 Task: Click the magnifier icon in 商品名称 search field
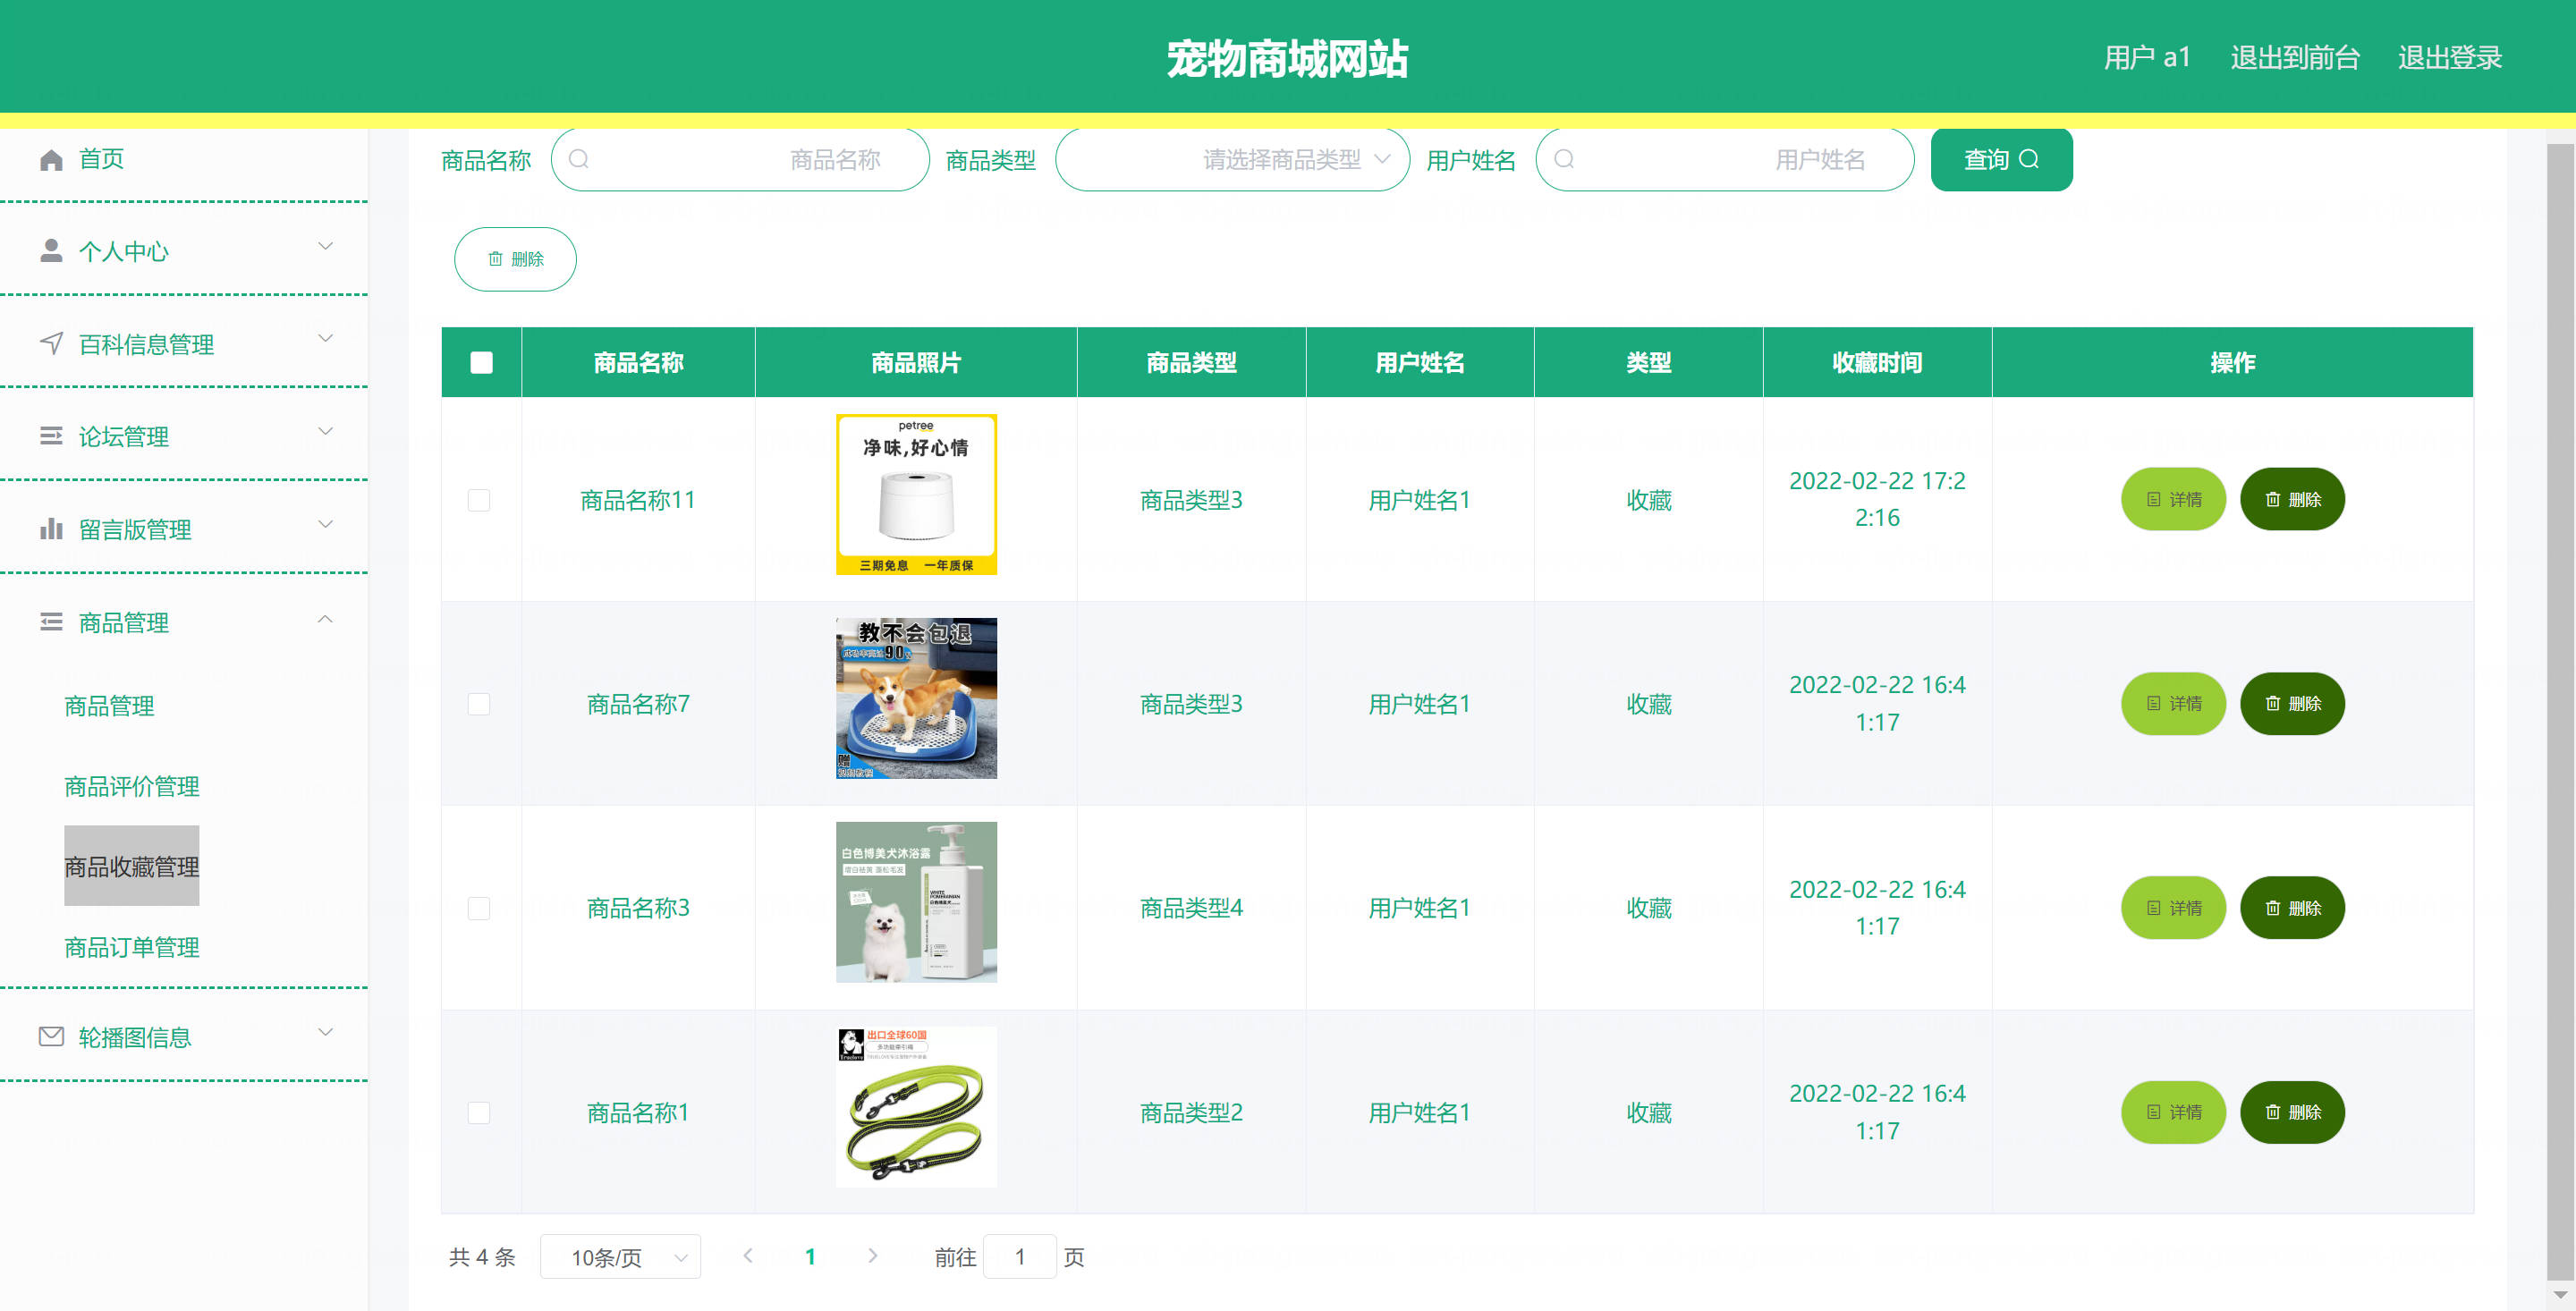coord(579,160)
